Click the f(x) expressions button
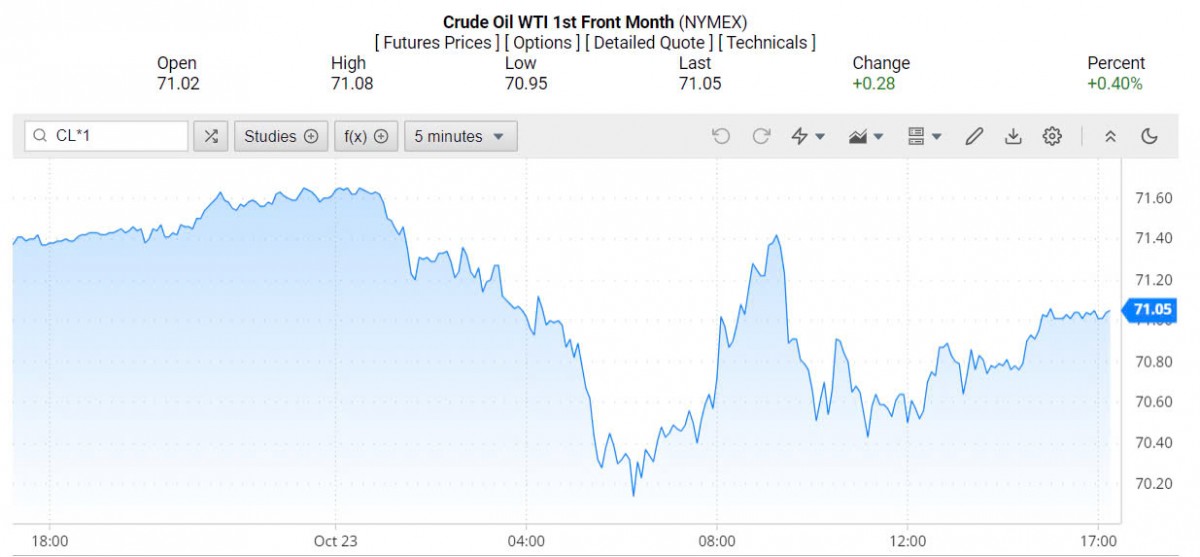 (x=365, y=137)
